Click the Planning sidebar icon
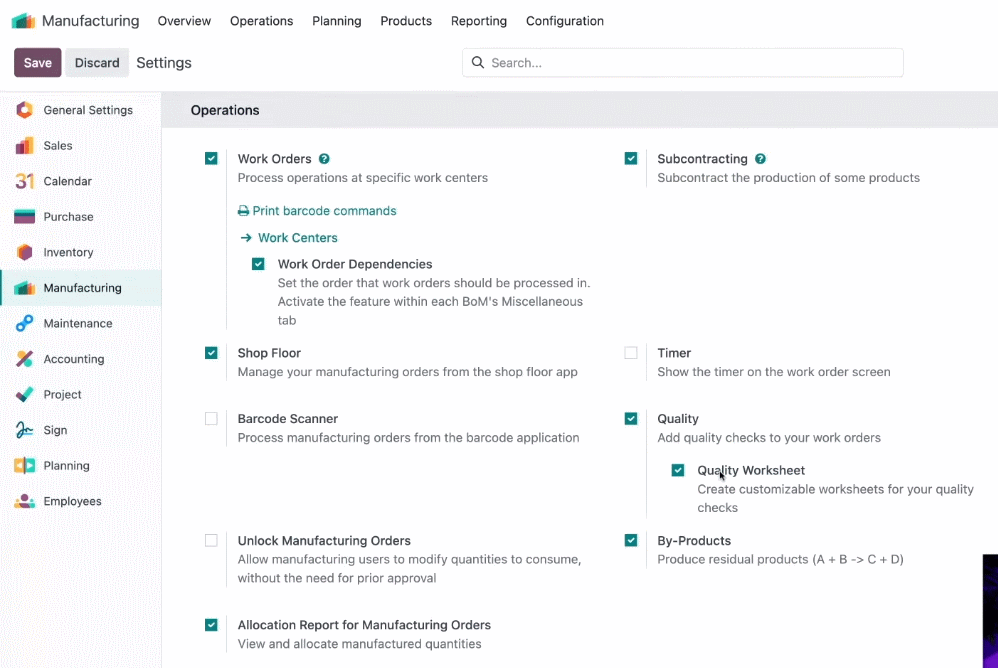Image resolution: width=998 pixels, height=668 pixels. point(24,466)
